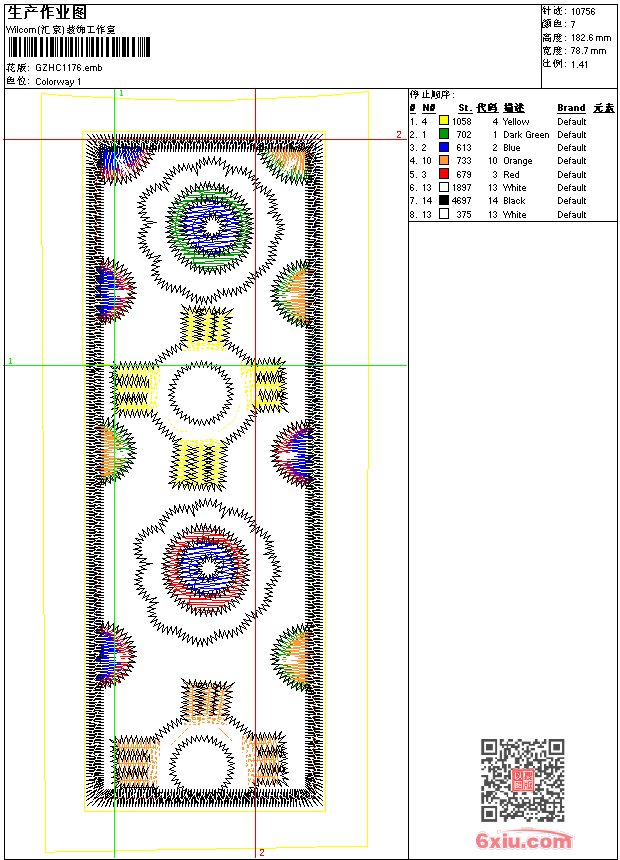Click the '生产作业图' title heading
The width and height of the screenshot is (620, 860).
[47, 13]
